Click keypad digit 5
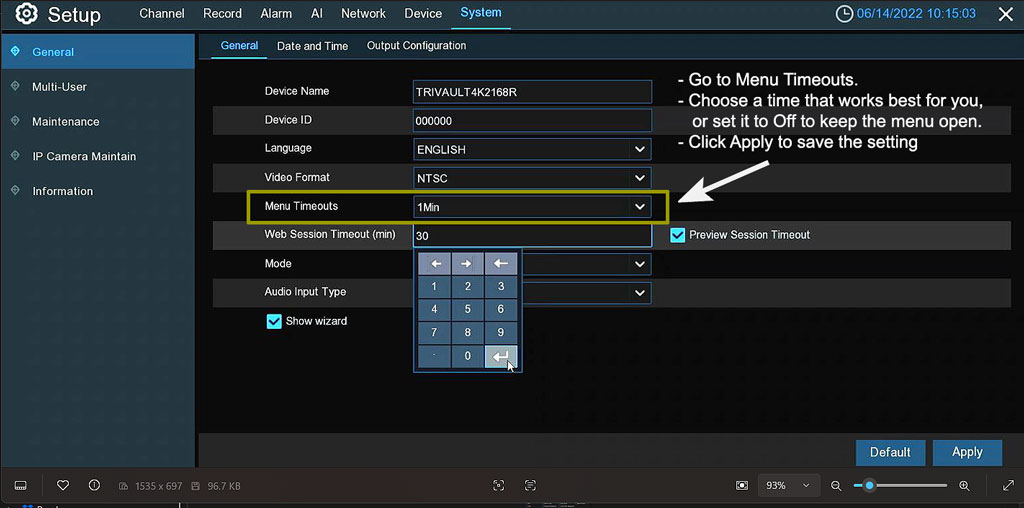Viewport: 1024px width, 508px height. (468, 310)
